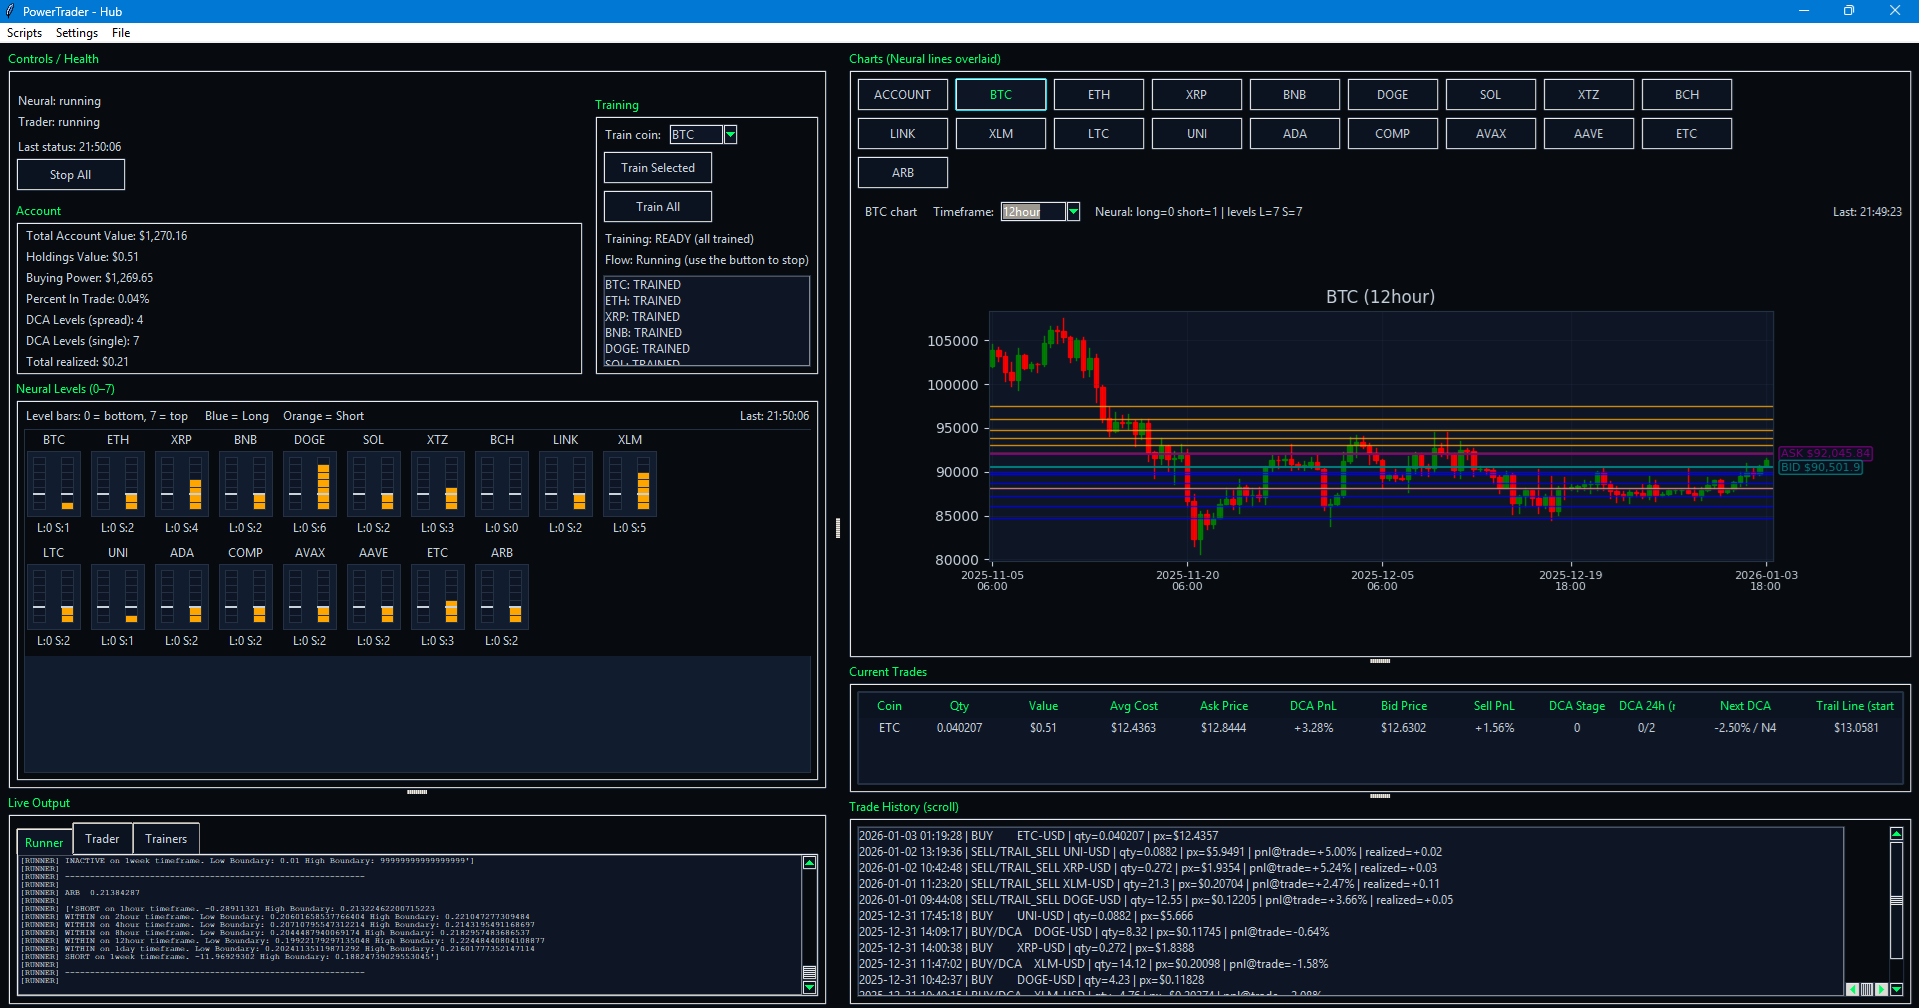The height and width of the screenshot is (1008, 1919).
Task: Open the Train coin dropdown arrow
Action: coord(731,135)
